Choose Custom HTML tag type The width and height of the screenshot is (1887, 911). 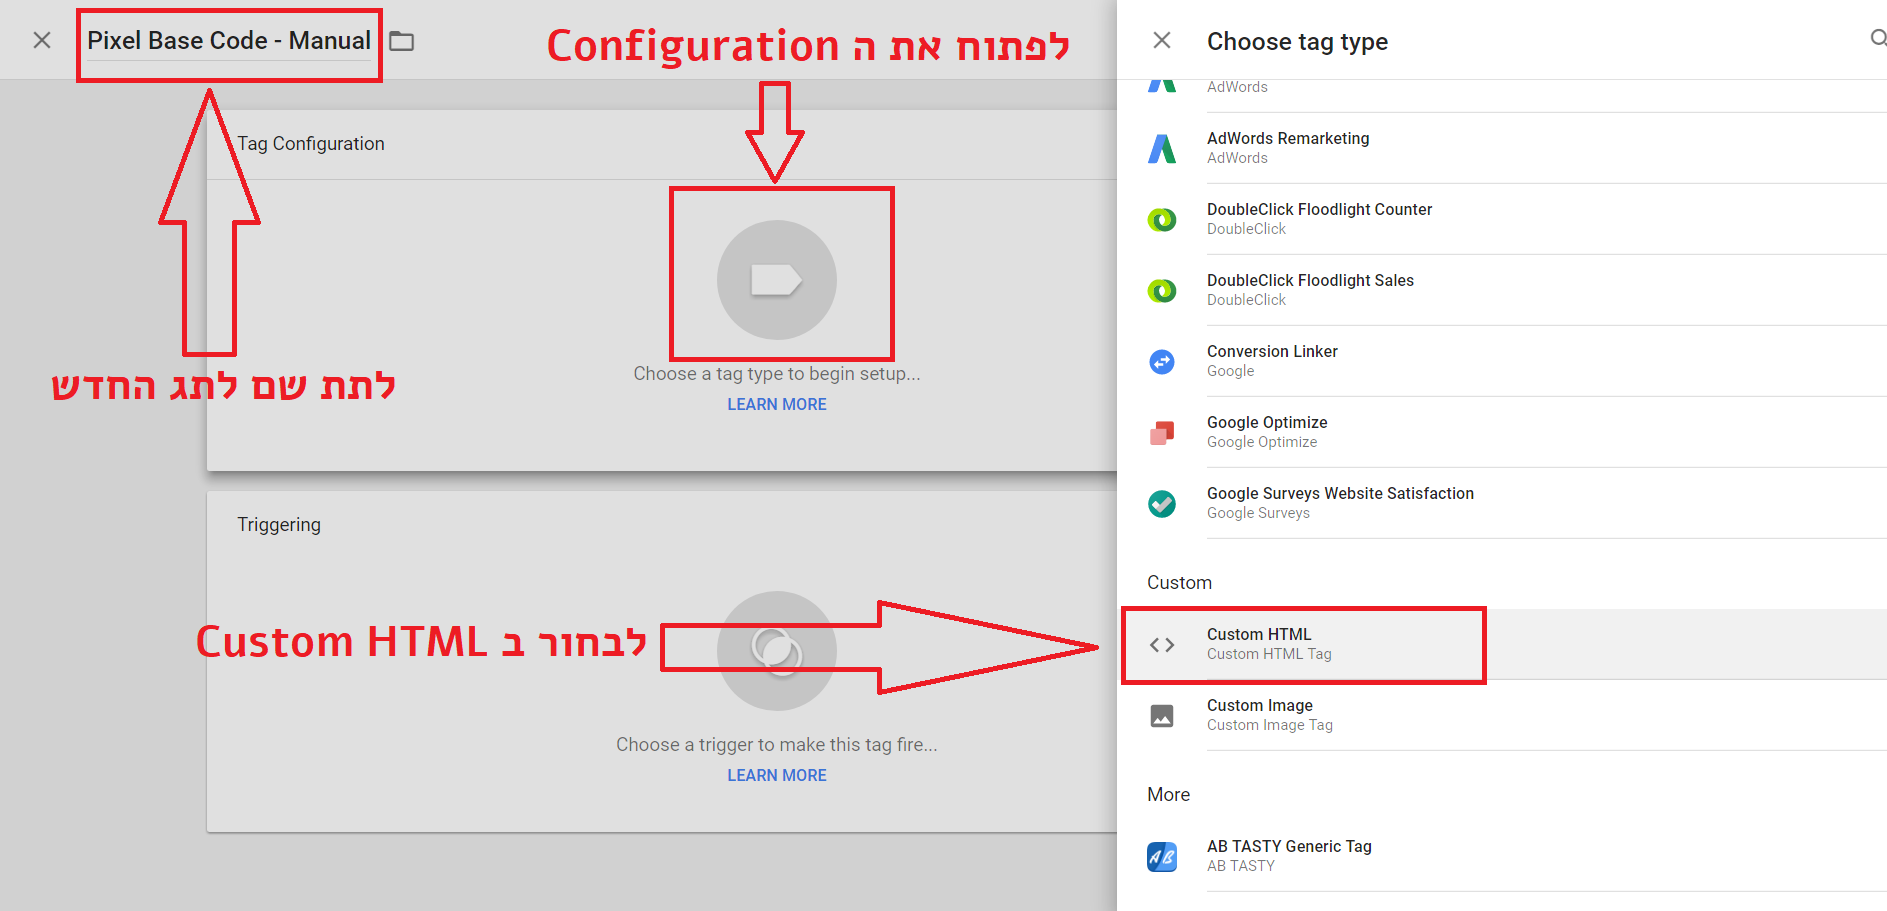[x=1504, y=645]
